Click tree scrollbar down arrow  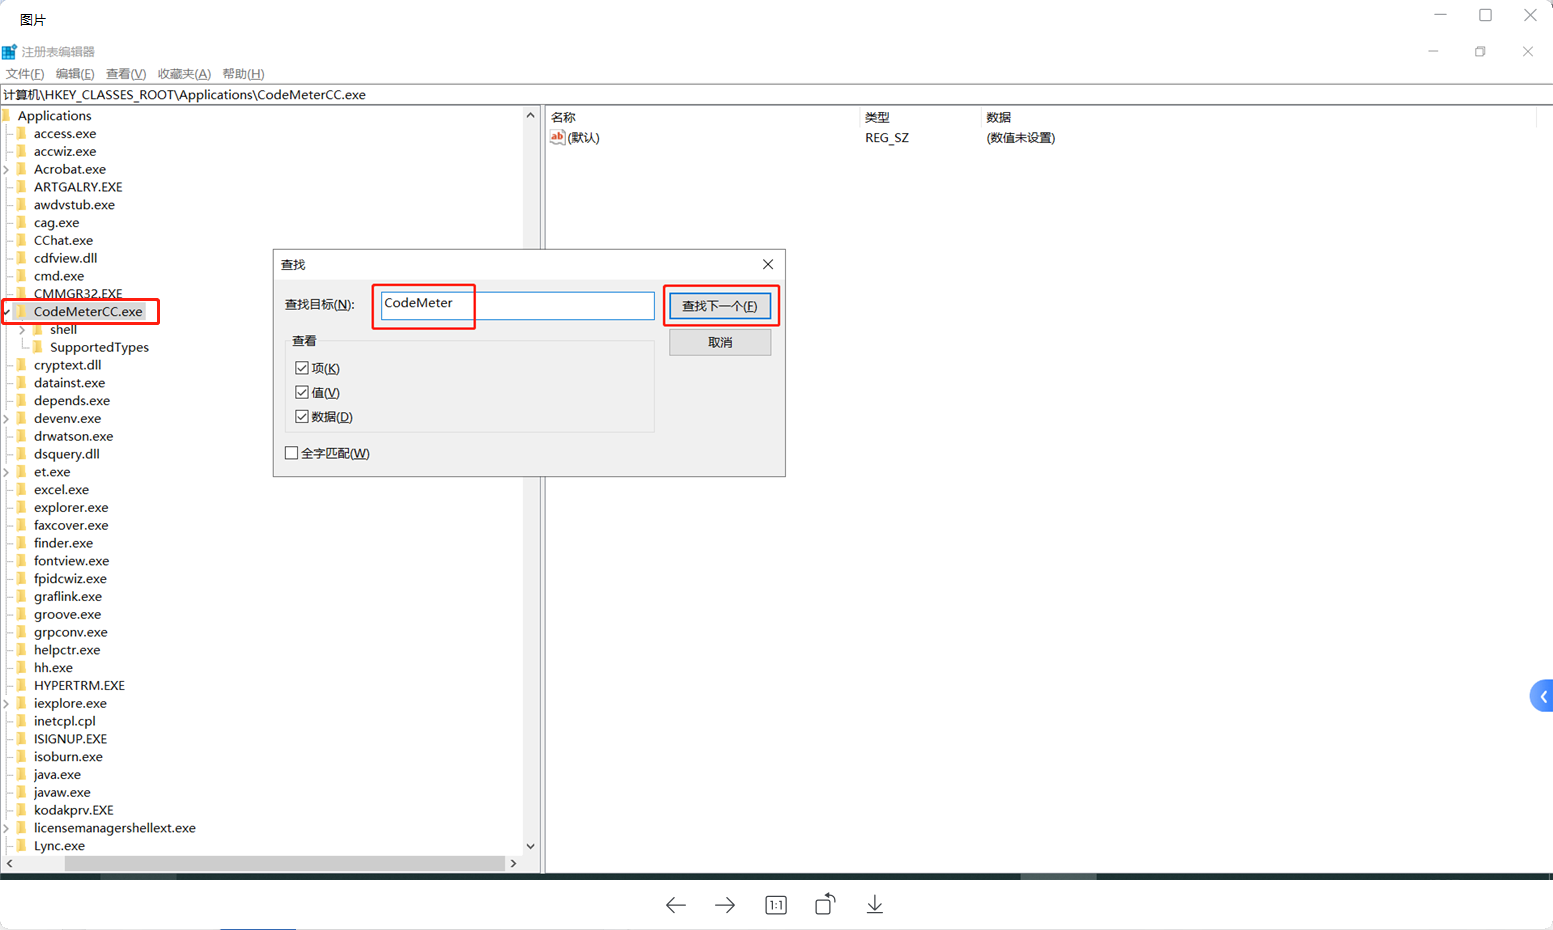pos(530,846)
